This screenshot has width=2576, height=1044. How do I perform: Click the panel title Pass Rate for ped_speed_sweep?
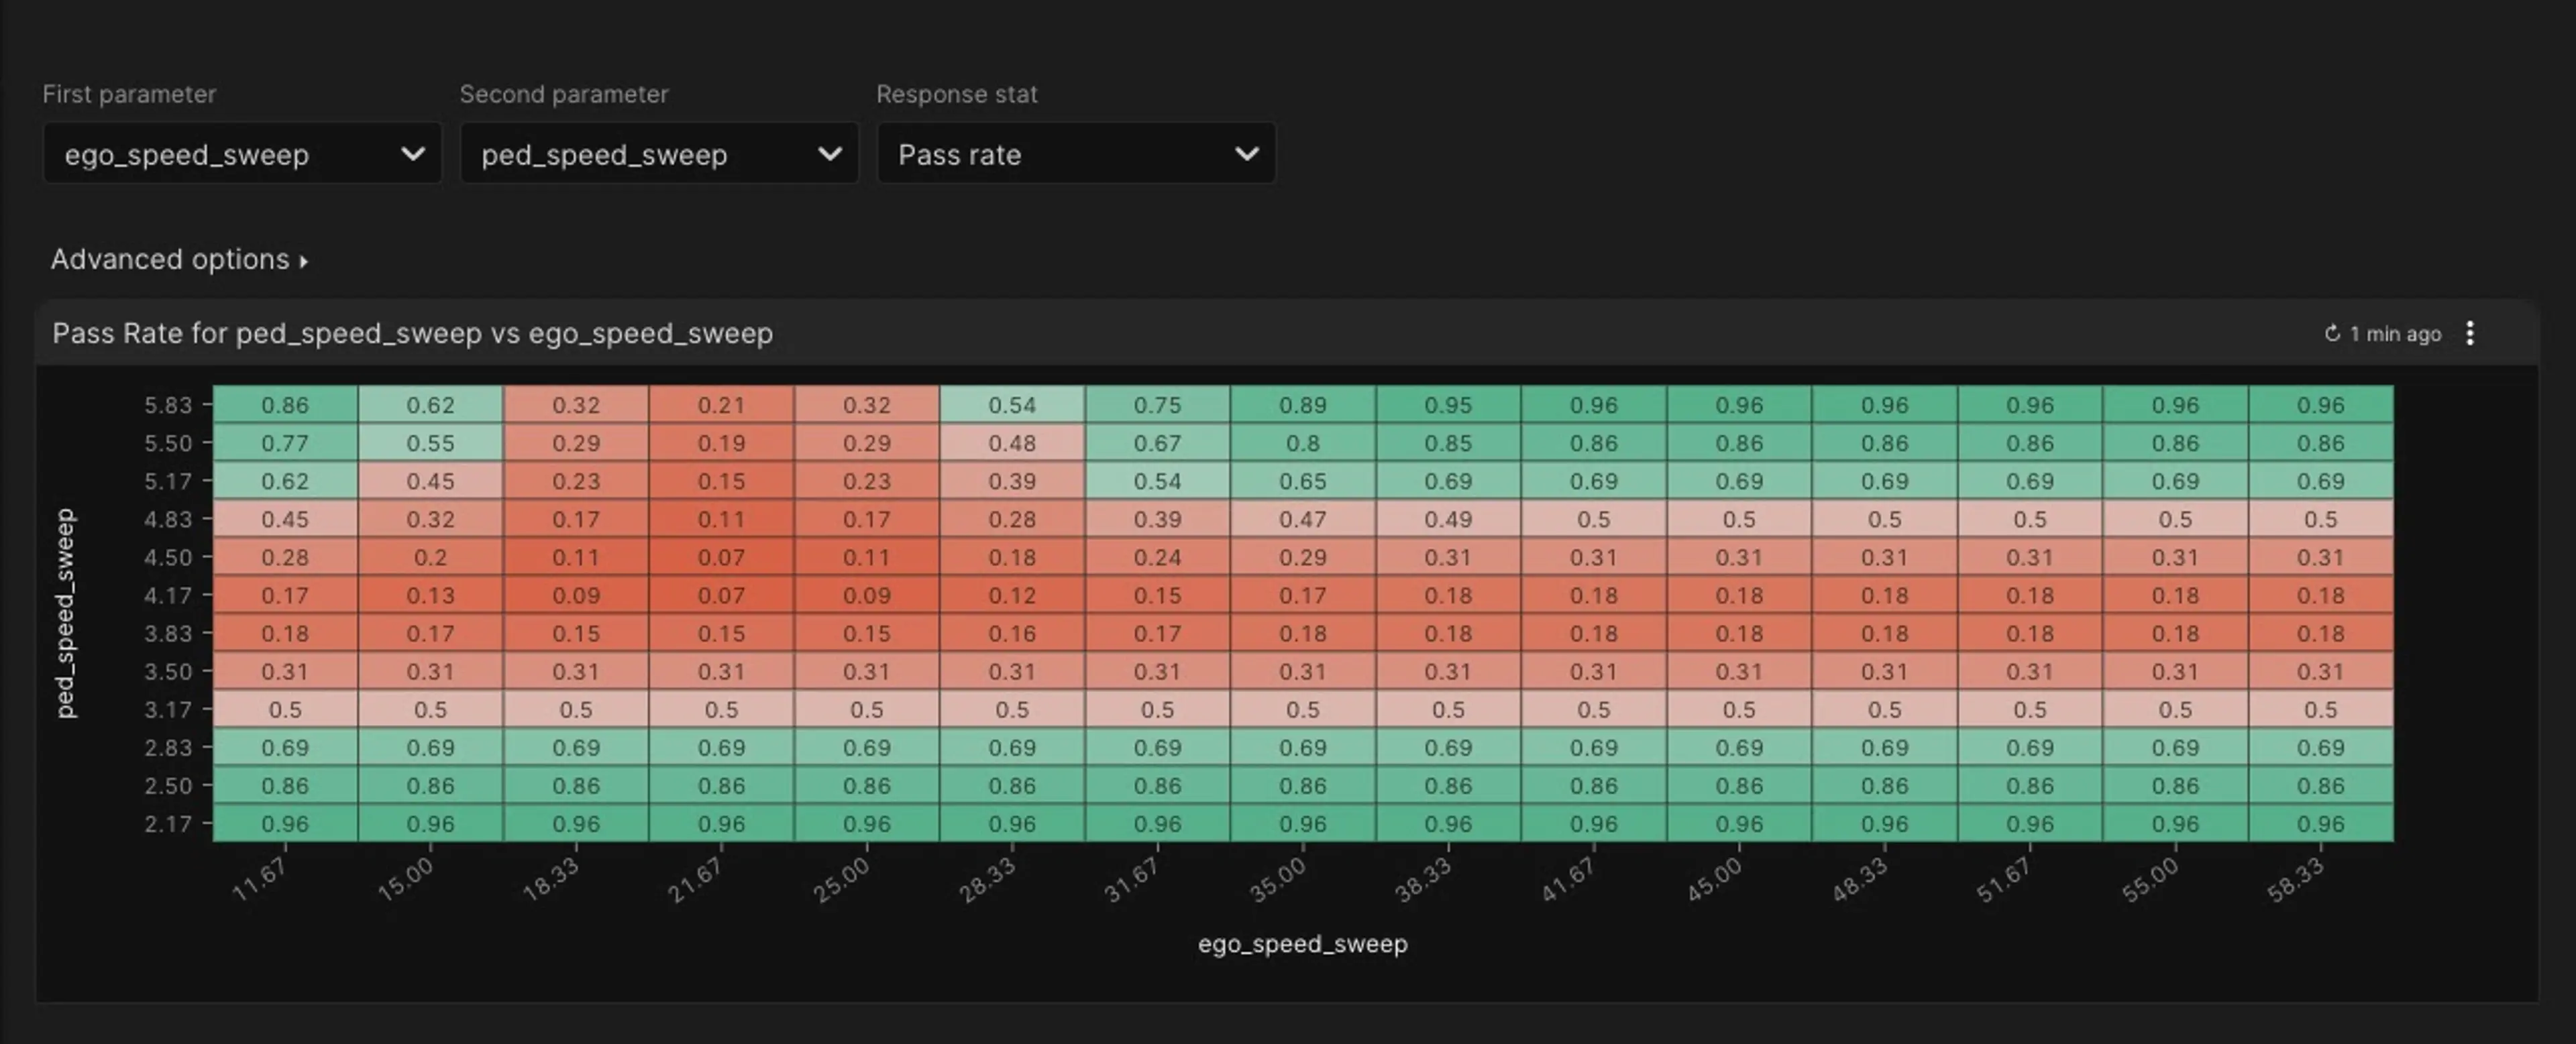pyautogui.click(x=412, y=333)
